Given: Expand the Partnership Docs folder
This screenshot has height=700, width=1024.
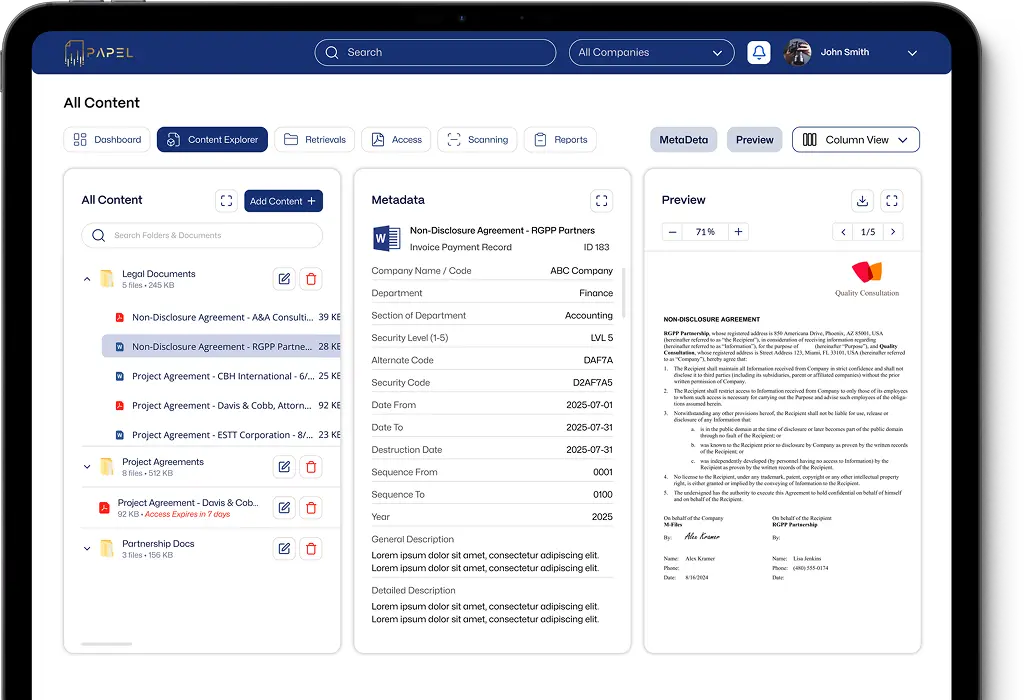Looking at the screenshot, I should coord(87,549).
